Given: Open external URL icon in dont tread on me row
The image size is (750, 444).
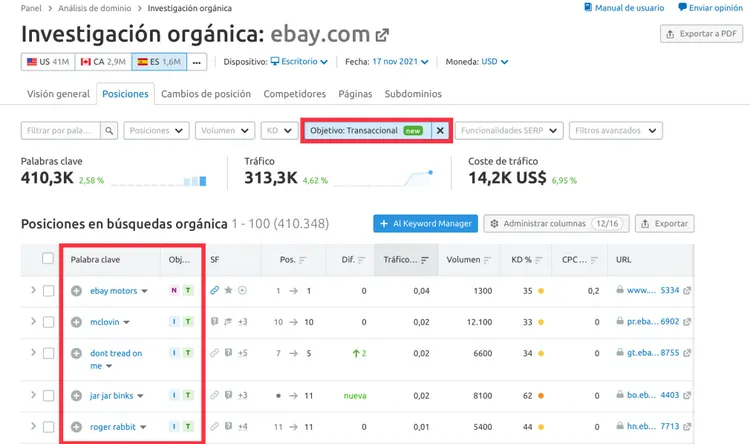Looking at the screenshot, I should (687, 353).
